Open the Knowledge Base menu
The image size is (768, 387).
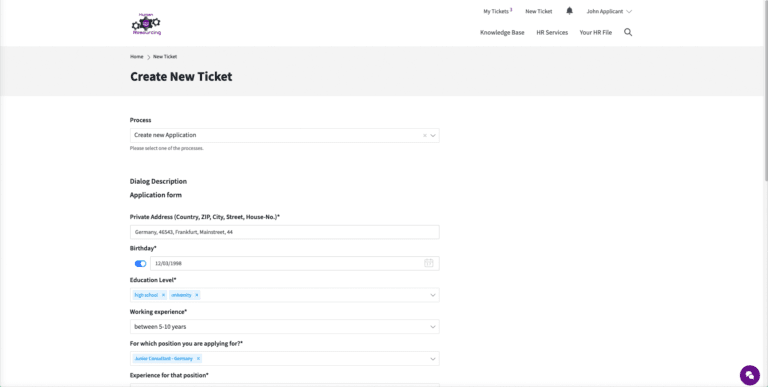pyautogui.click(x=502, y=32)
